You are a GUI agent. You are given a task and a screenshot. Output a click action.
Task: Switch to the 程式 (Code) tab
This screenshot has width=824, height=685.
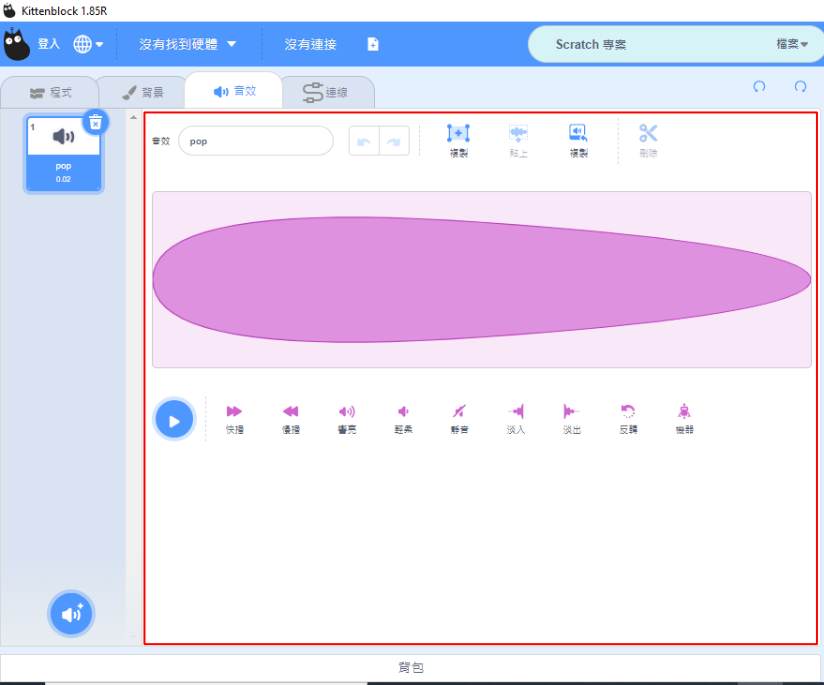click(x=50, y=93)
